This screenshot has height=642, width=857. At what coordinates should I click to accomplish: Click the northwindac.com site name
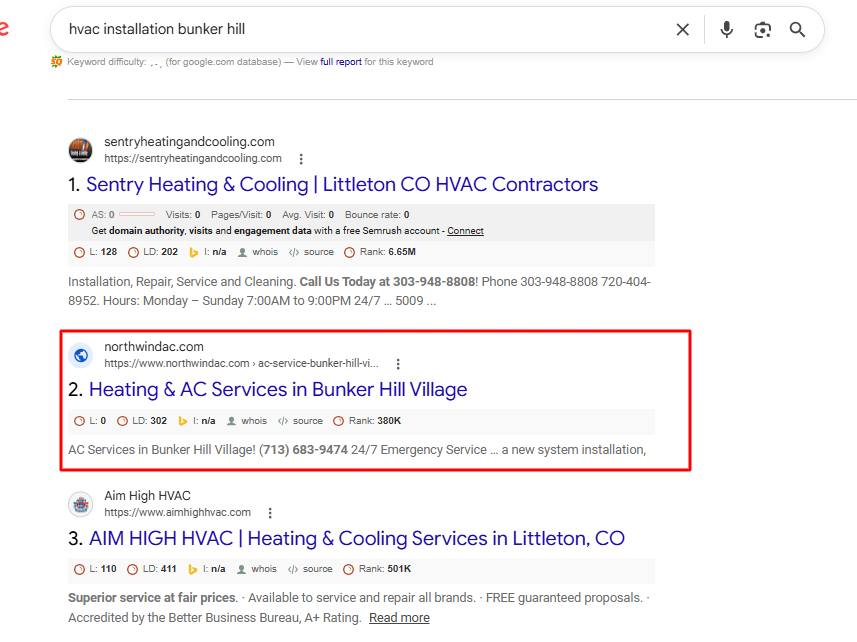(x=154, y=347)
